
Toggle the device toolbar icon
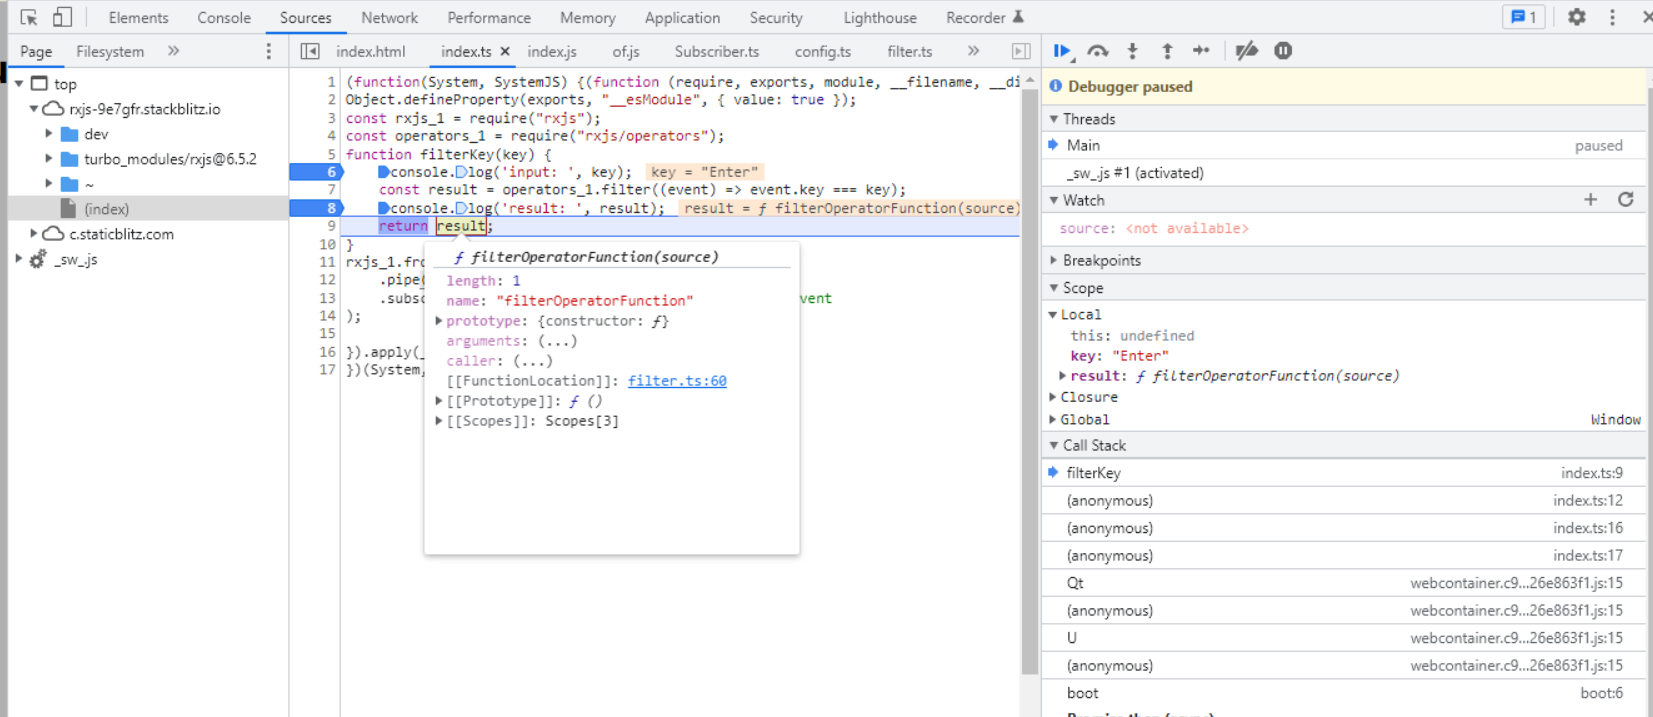(62, 17)
